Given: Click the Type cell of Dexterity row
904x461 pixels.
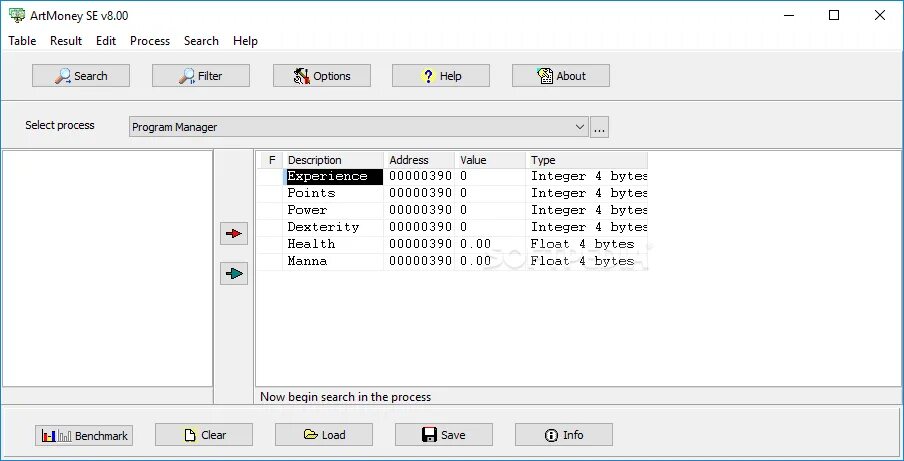Looking at the screenshot, I should point(587,227).
